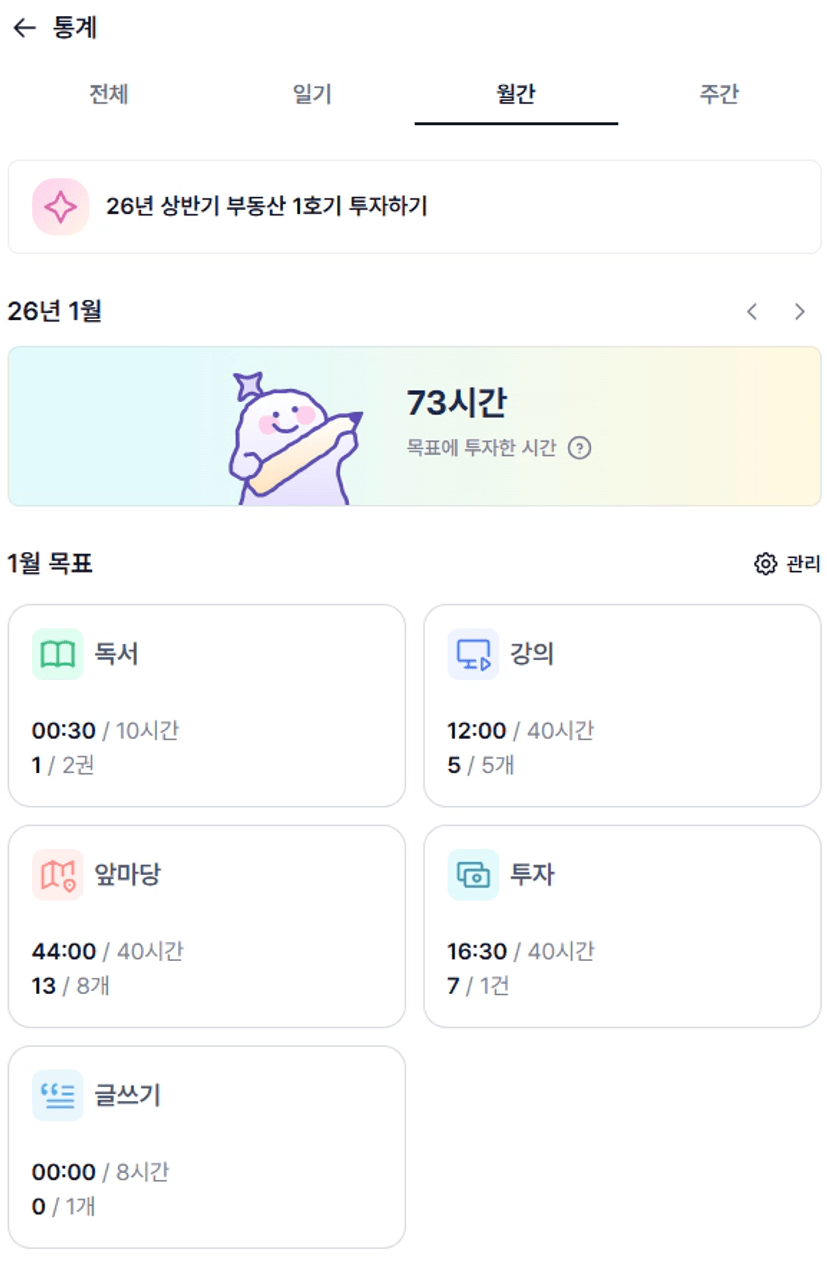Open the 관리 goal management link

(x=802, y=564)
